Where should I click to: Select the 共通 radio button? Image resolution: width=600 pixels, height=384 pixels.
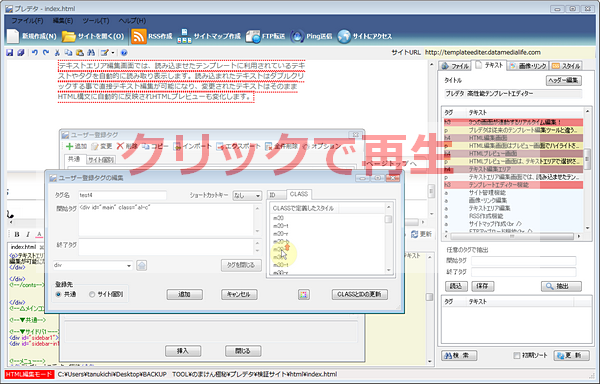[58, 295]
